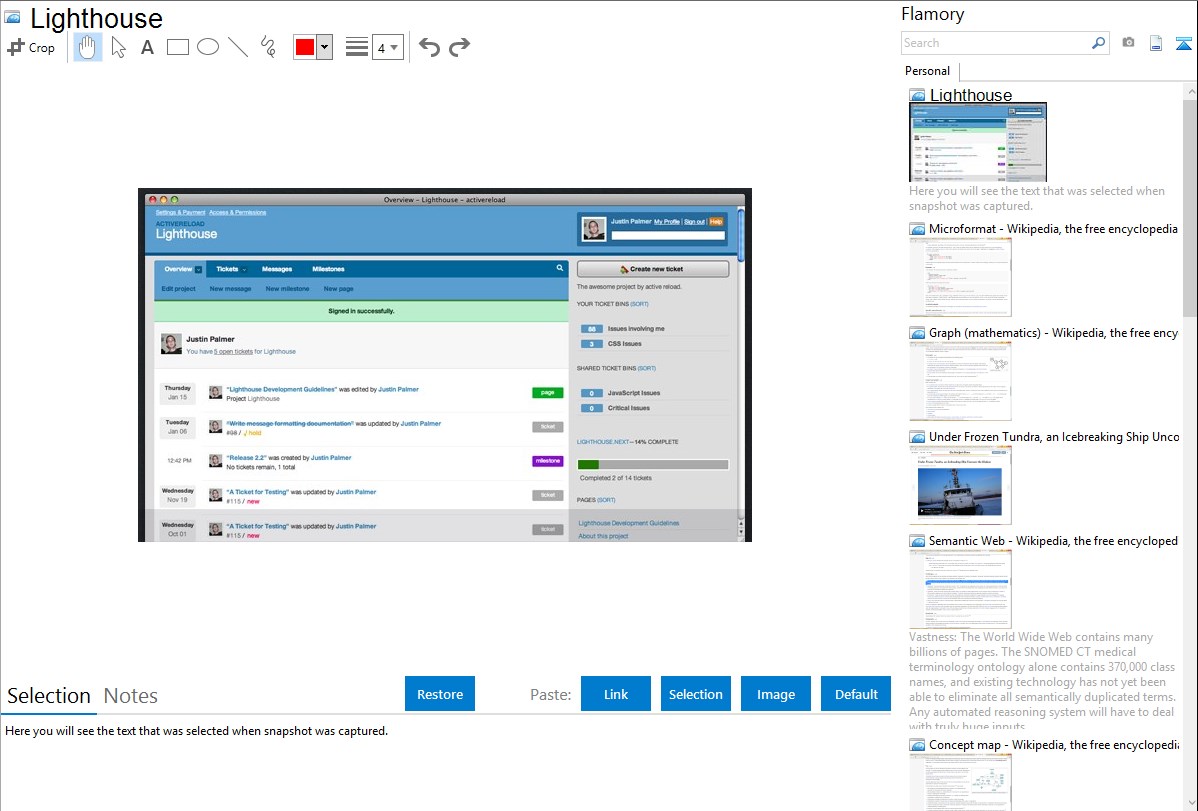Screen dimensions: 1198x811
Task: Click the snapshot list vertical scrollbar
Action: (x=1190, y=206)
